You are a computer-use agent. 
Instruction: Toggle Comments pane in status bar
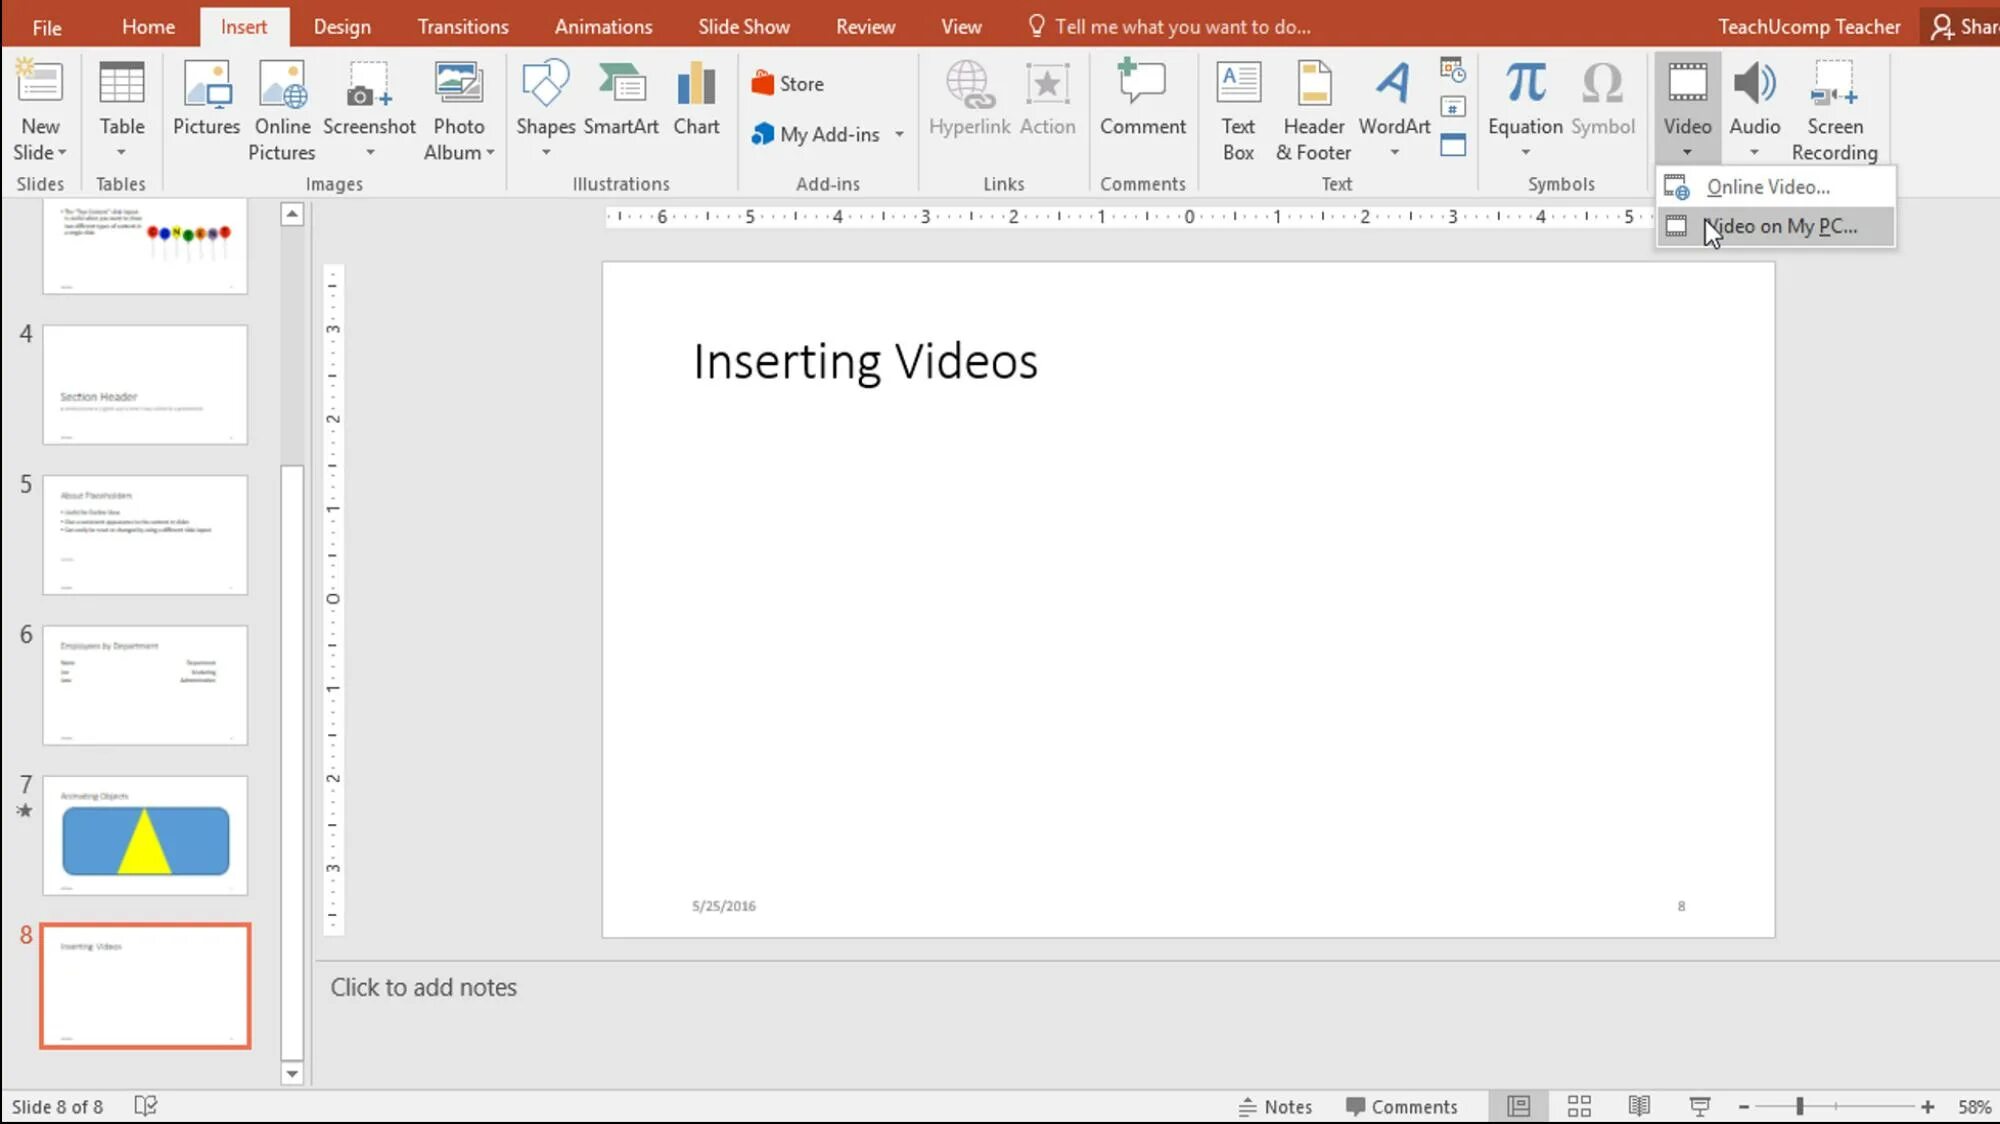1401,1106
